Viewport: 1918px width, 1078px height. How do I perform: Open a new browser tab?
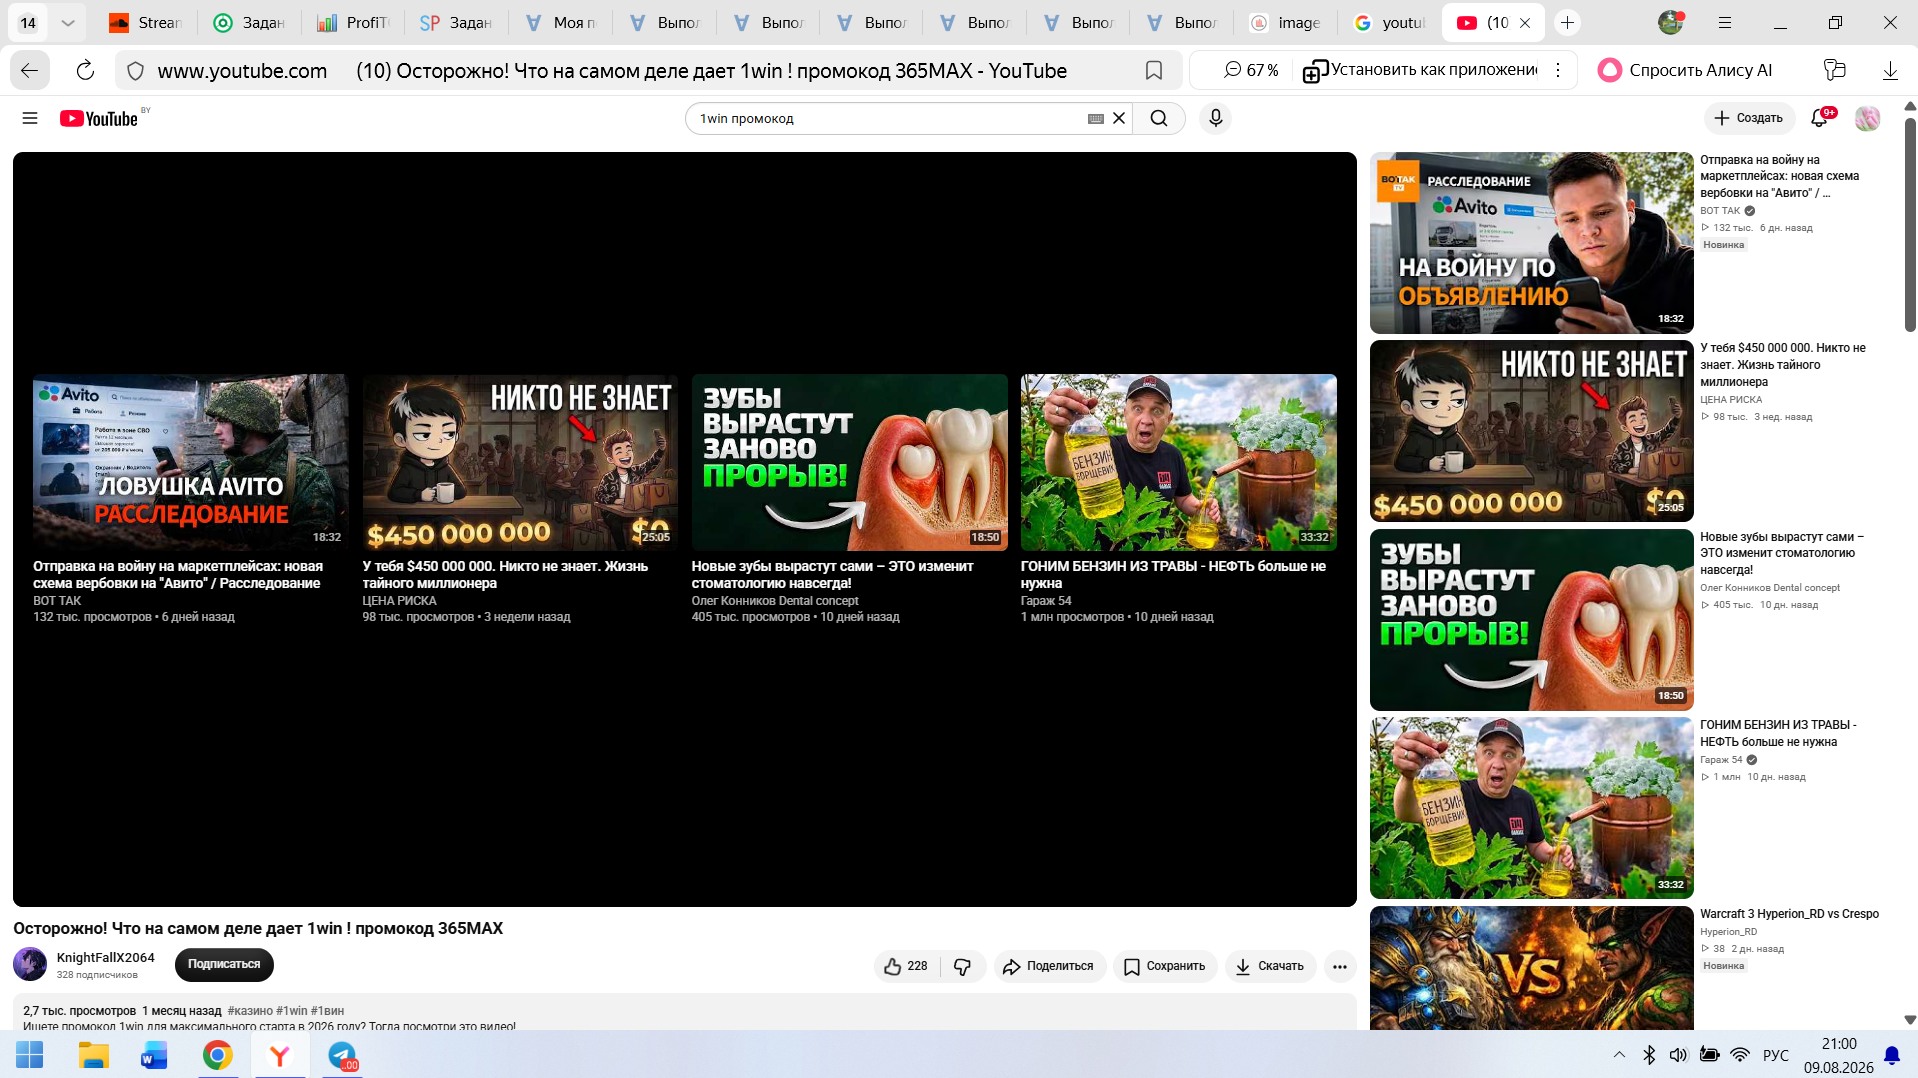1567,22
